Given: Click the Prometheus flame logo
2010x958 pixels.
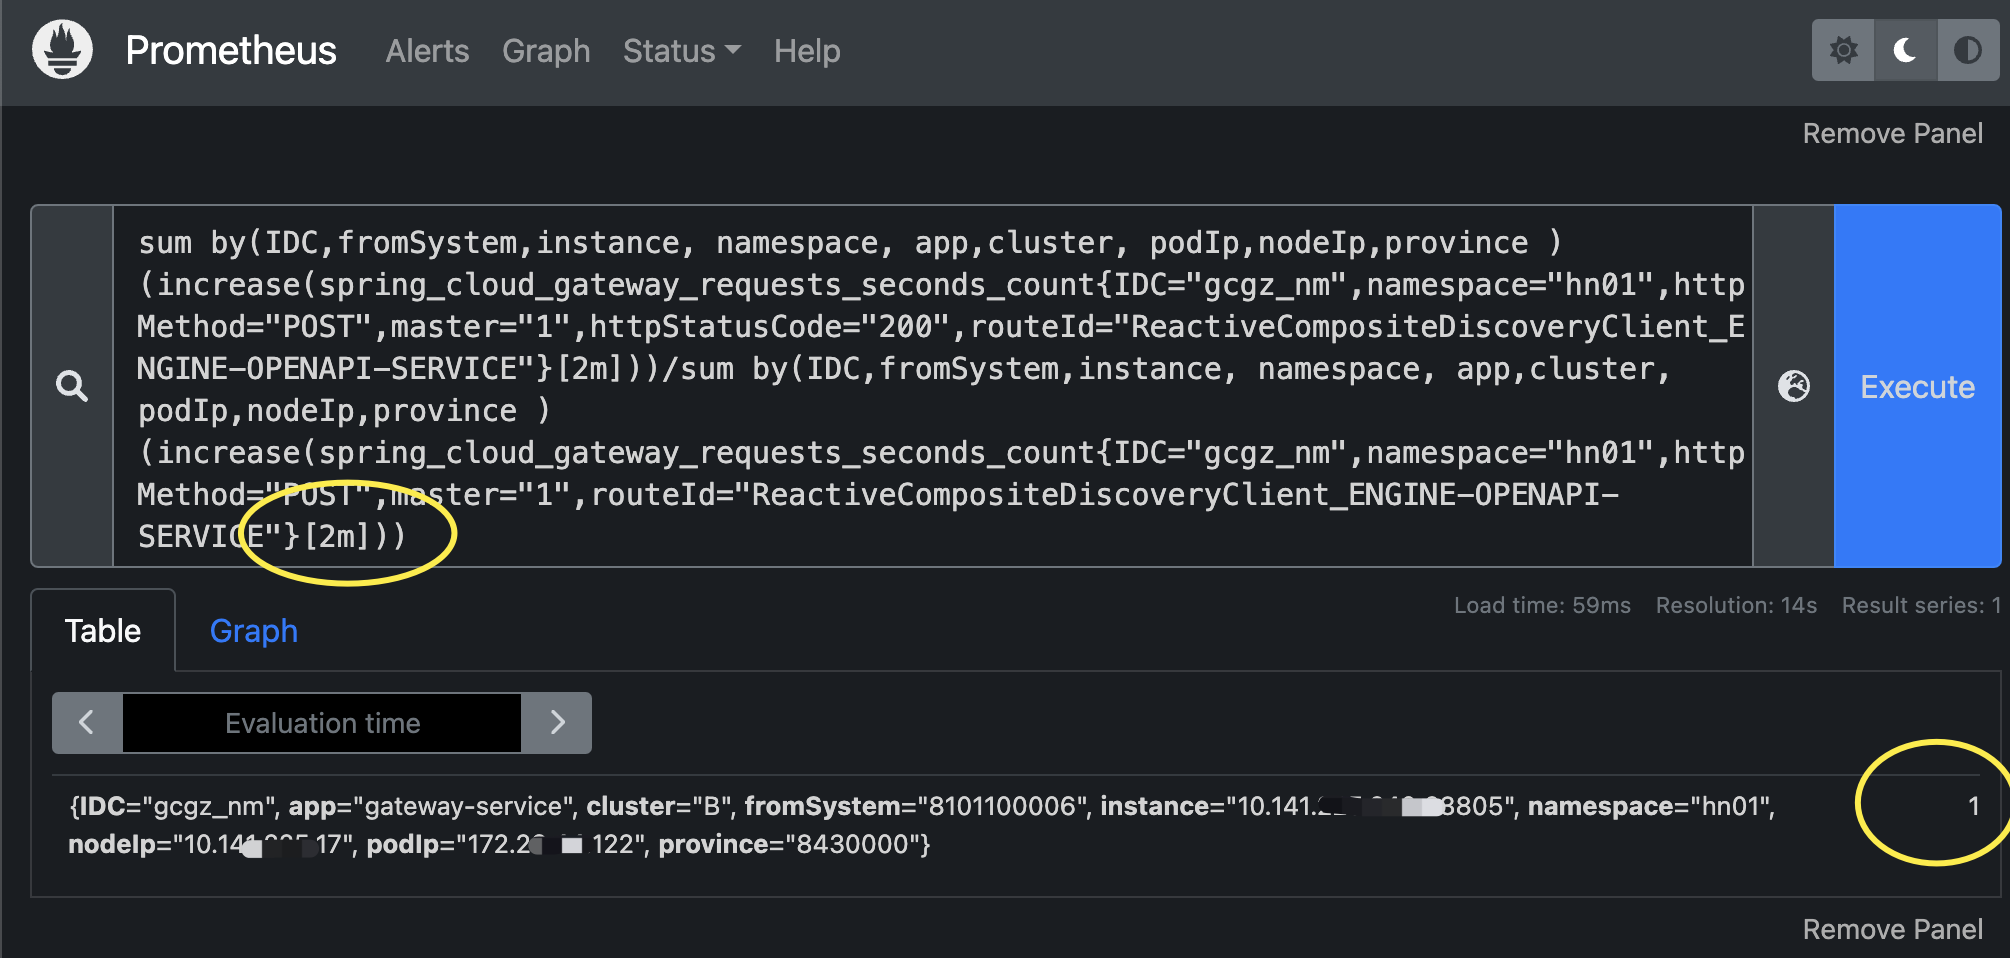Looking at the screenshot, I should [x=62, y=49].
